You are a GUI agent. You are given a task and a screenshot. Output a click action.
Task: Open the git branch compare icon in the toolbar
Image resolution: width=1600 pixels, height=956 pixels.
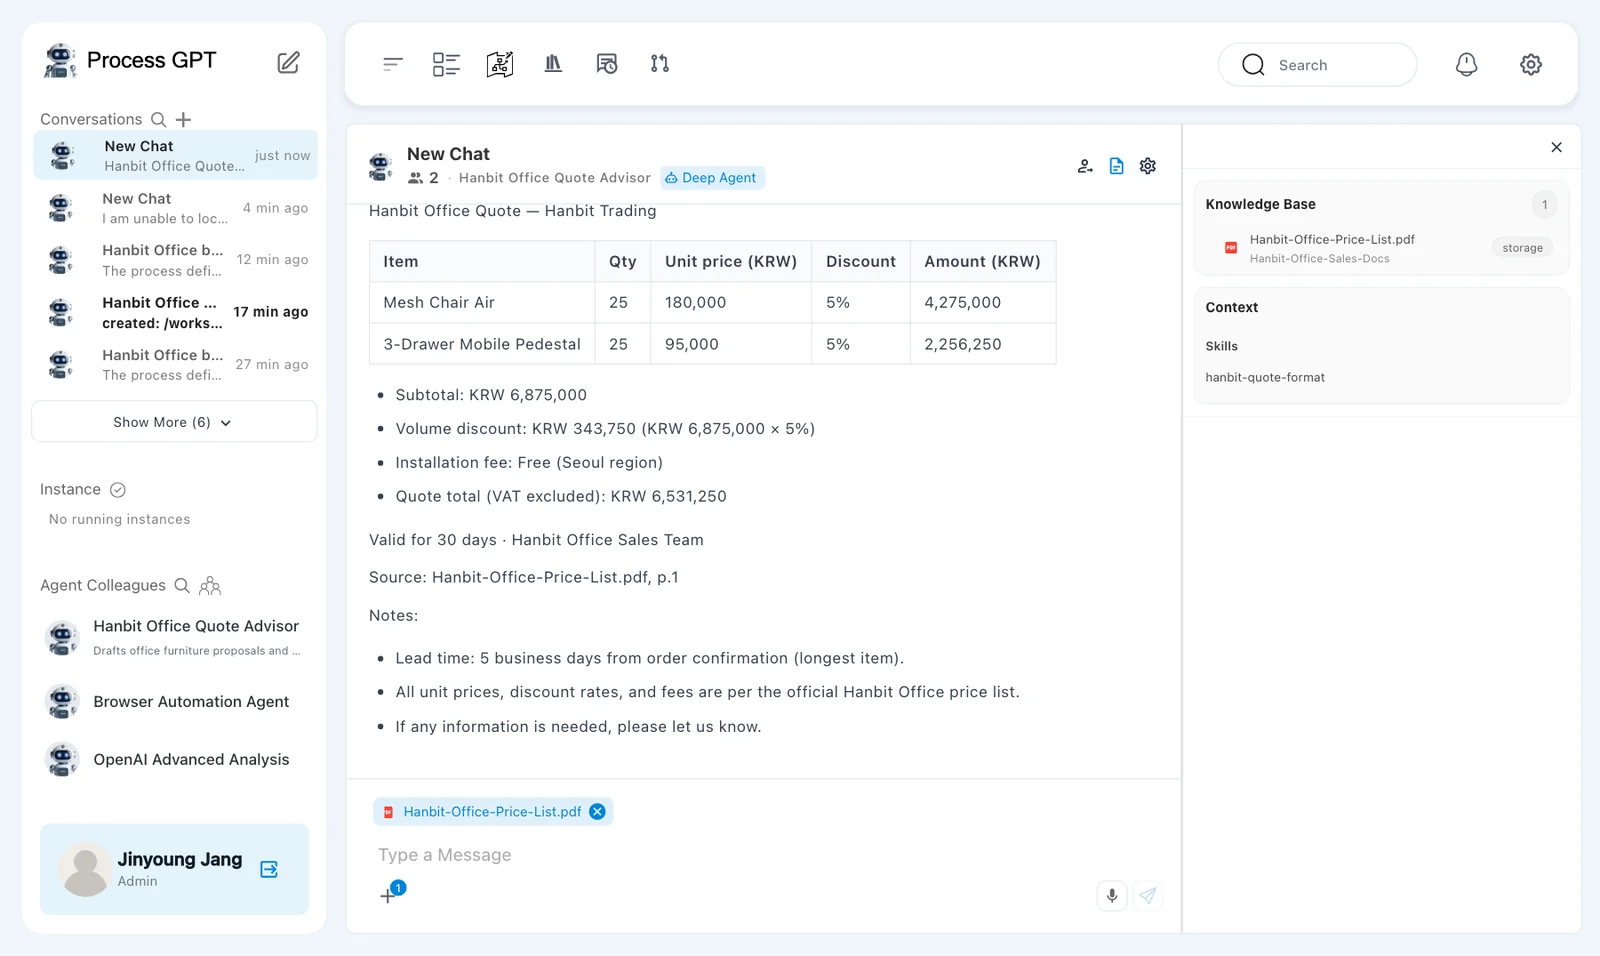[660, 64]
